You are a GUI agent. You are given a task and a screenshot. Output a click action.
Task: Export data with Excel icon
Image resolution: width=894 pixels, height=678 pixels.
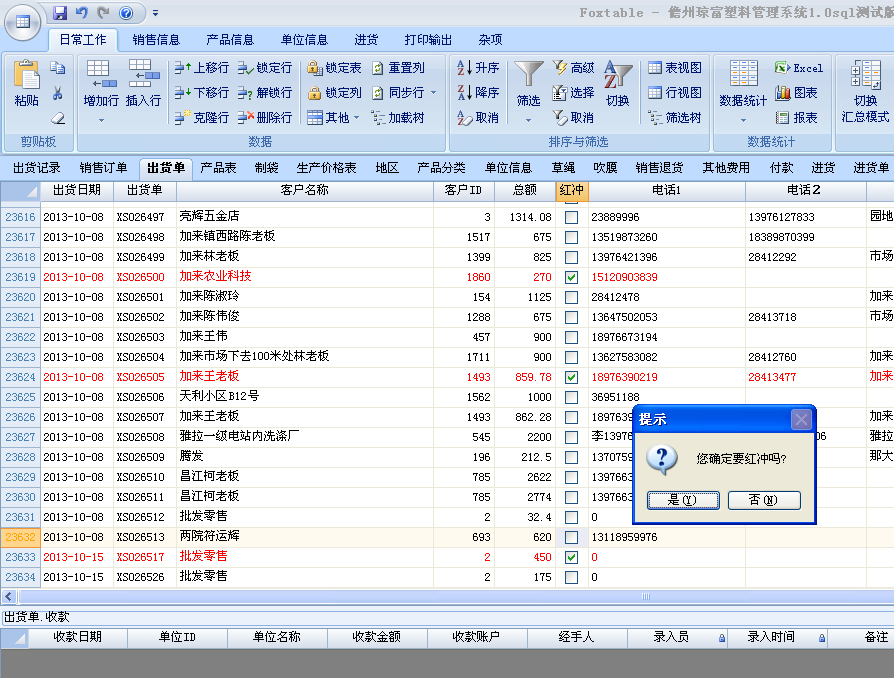click(x=799, y=68)
